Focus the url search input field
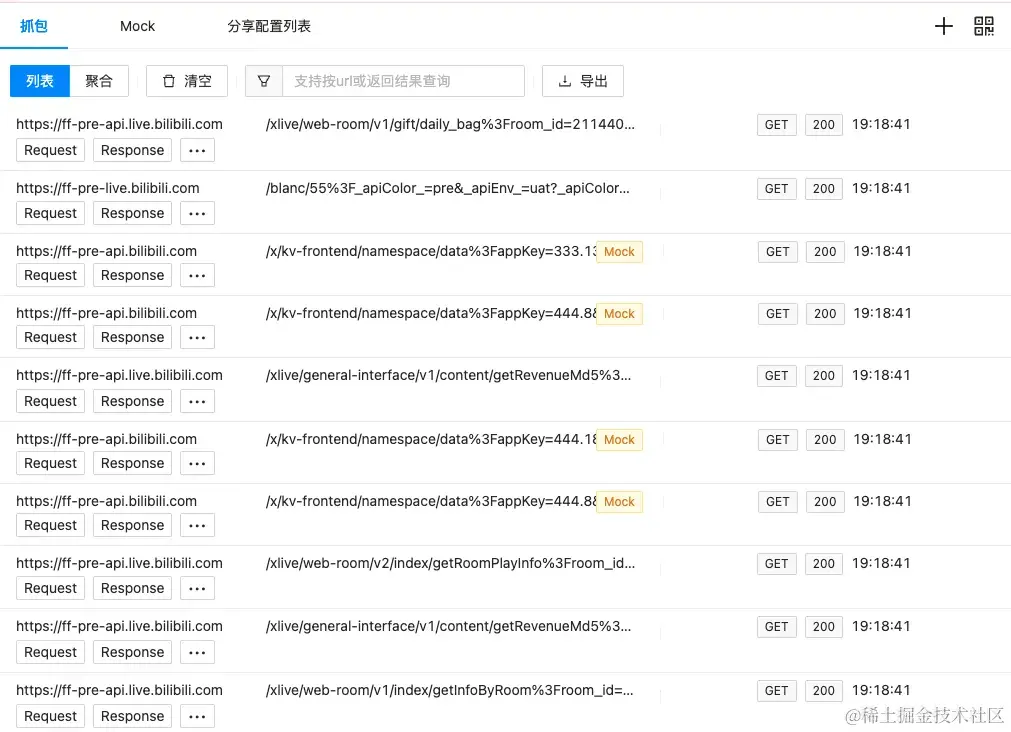1011x732 pixels. coord(404,81)
